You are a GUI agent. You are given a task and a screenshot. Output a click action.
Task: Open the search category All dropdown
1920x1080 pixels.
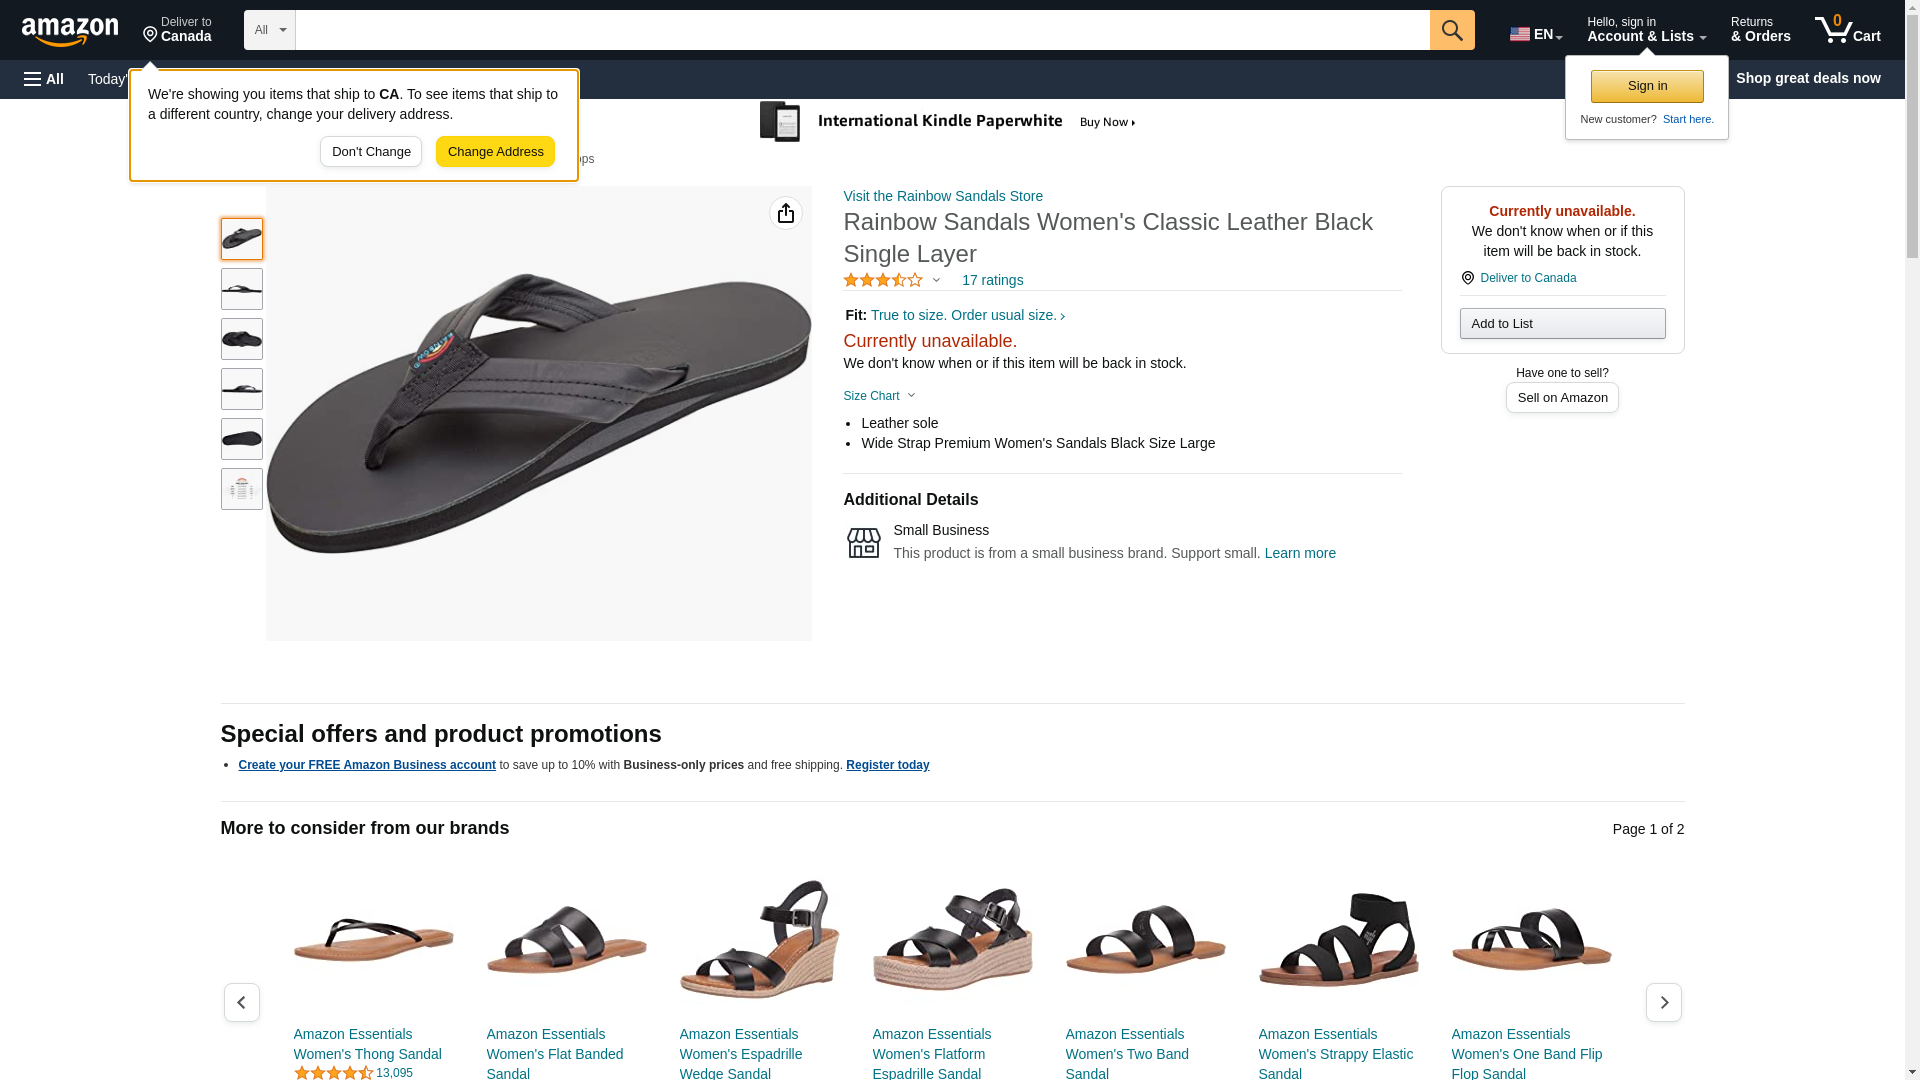pyautogui.click(x=269, y=30)
